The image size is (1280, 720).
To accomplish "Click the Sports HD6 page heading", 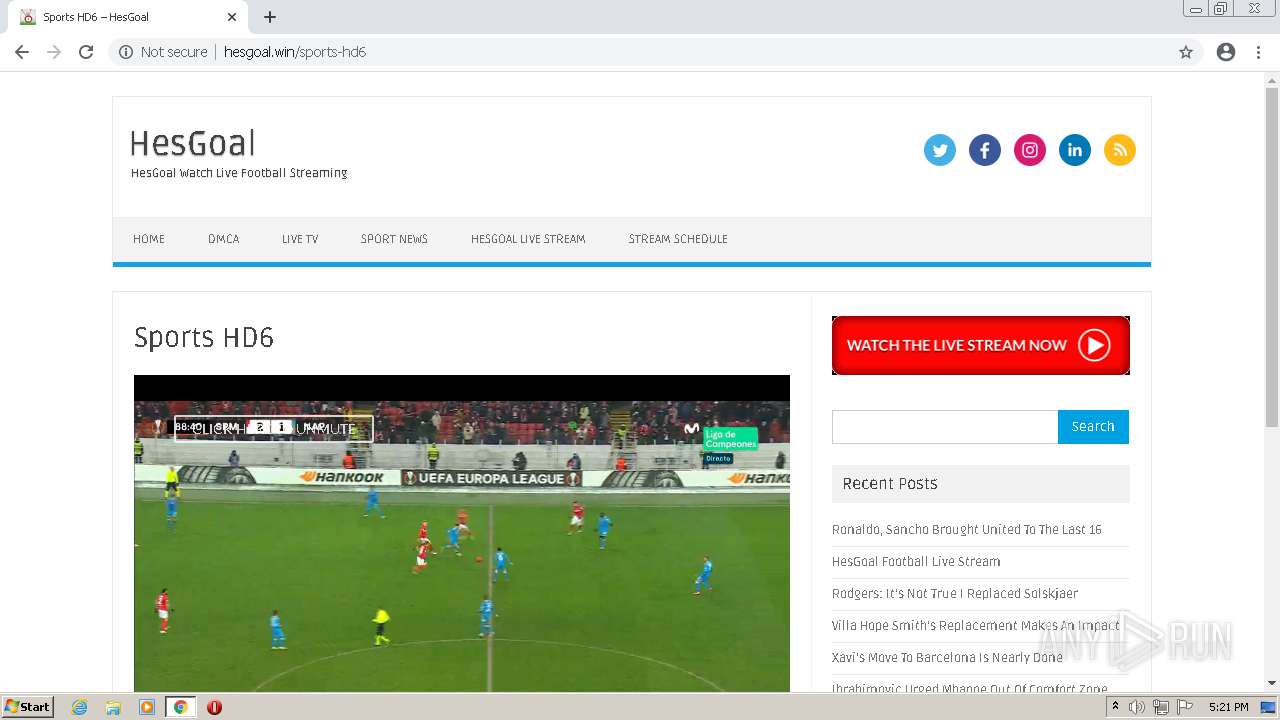I will tap(204, 338).
